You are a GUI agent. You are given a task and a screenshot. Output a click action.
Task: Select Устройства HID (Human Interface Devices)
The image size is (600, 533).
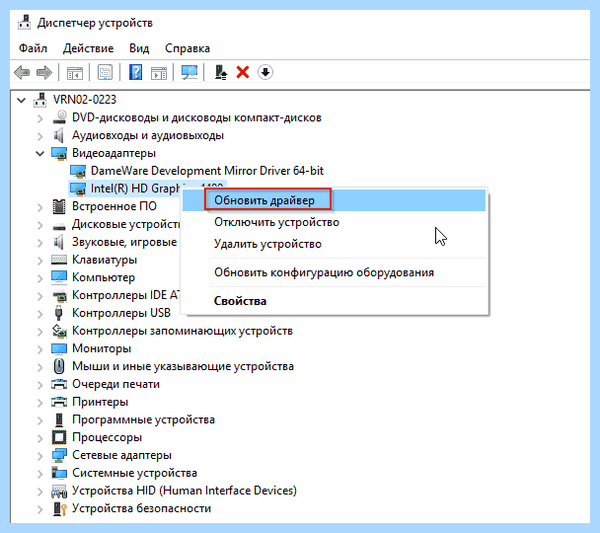pyautogui.click(x=184, y=491)
